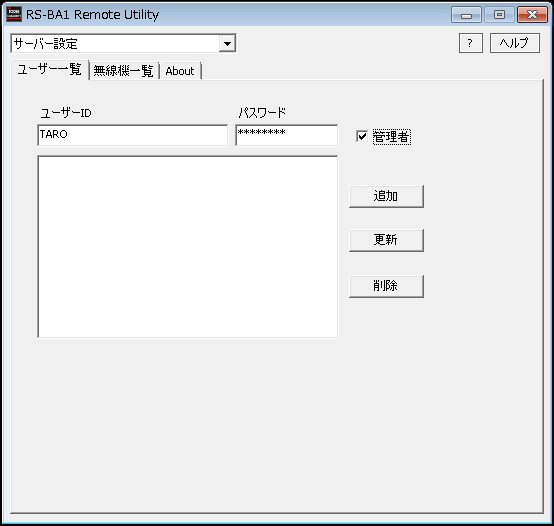This screenshot has width=554, height=526.
Task: Toggle the 管理者 checkbox
Action: (362, 136)
